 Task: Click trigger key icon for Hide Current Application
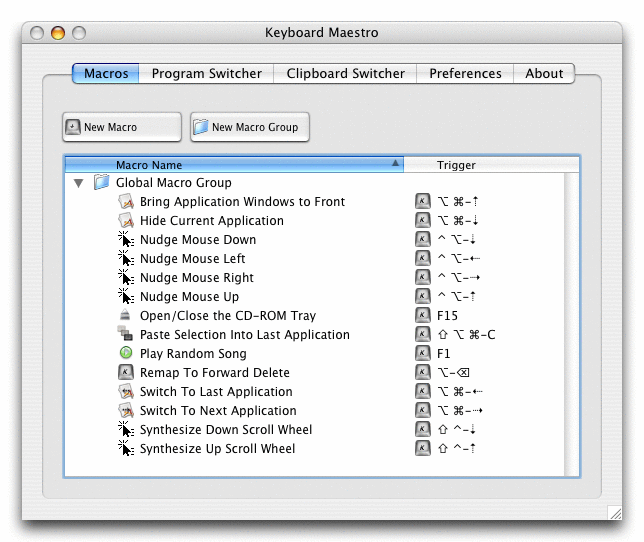point(423,220)
